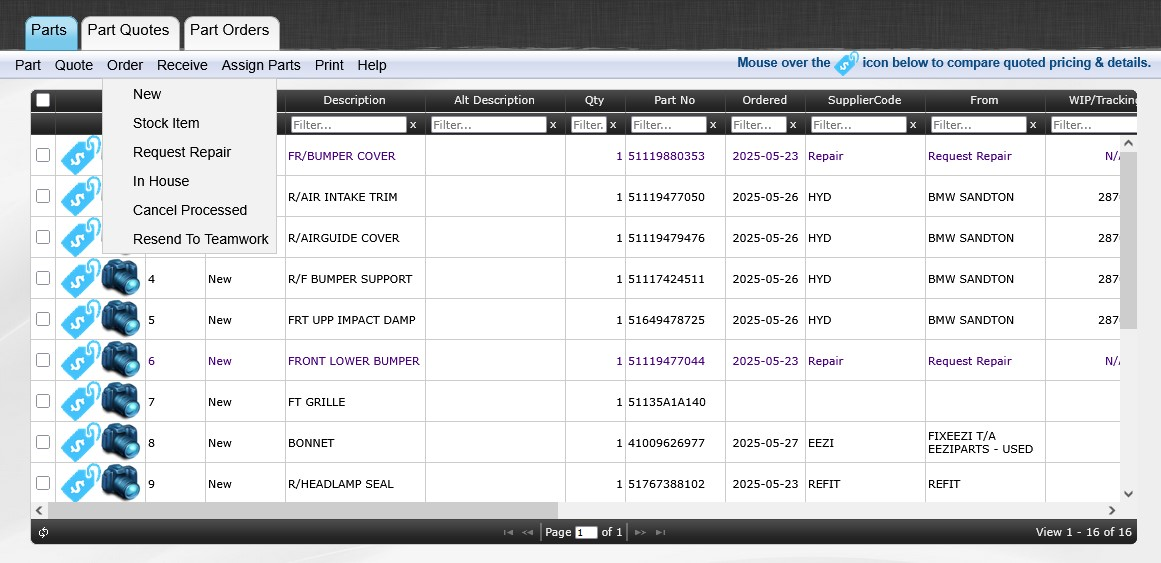The height and width of the screenshot is (563, 1161).
Task: Open the camera icon for R/HEADLAMP SEAL
Action: 121,484
